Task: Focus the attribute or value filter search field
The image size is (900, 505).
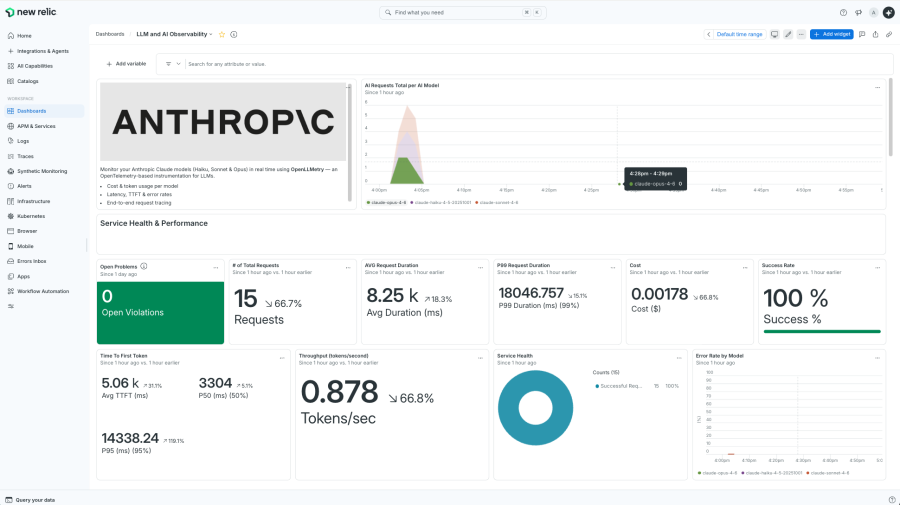Action: coord(538,64)
